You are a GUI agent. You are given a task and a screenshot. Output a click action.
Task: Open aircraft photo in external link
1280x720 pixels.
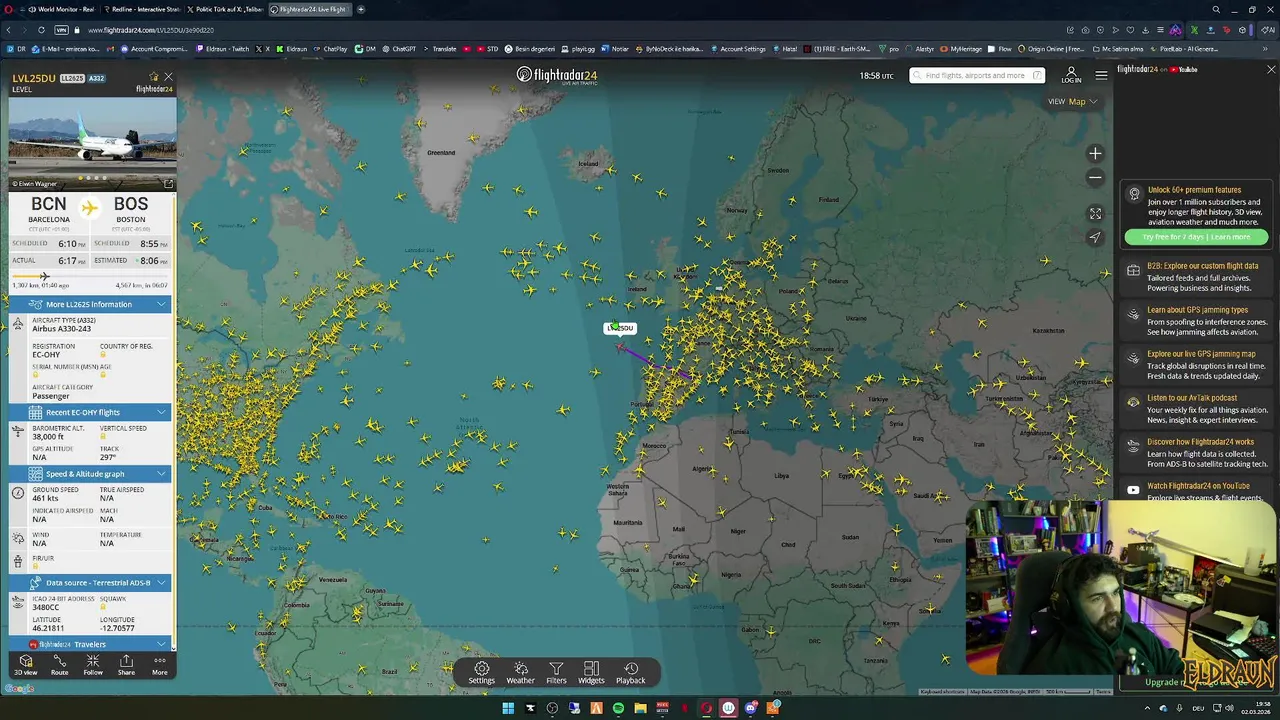[x=168, y=184]
